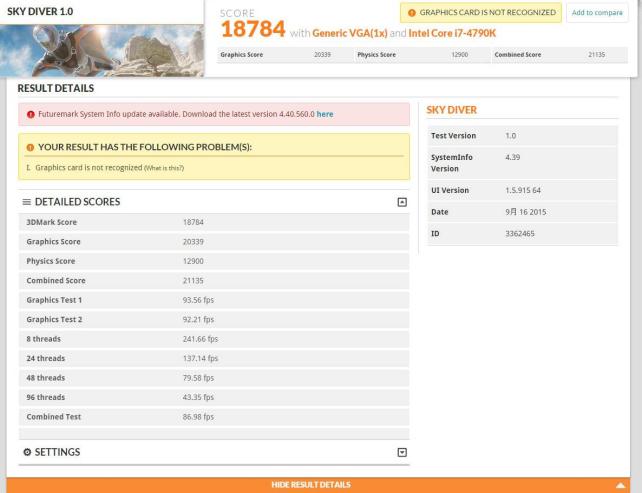Click the Combined Score summary cell at top
The width and height of the screenshot is (642, 493).
coord(559,55)
